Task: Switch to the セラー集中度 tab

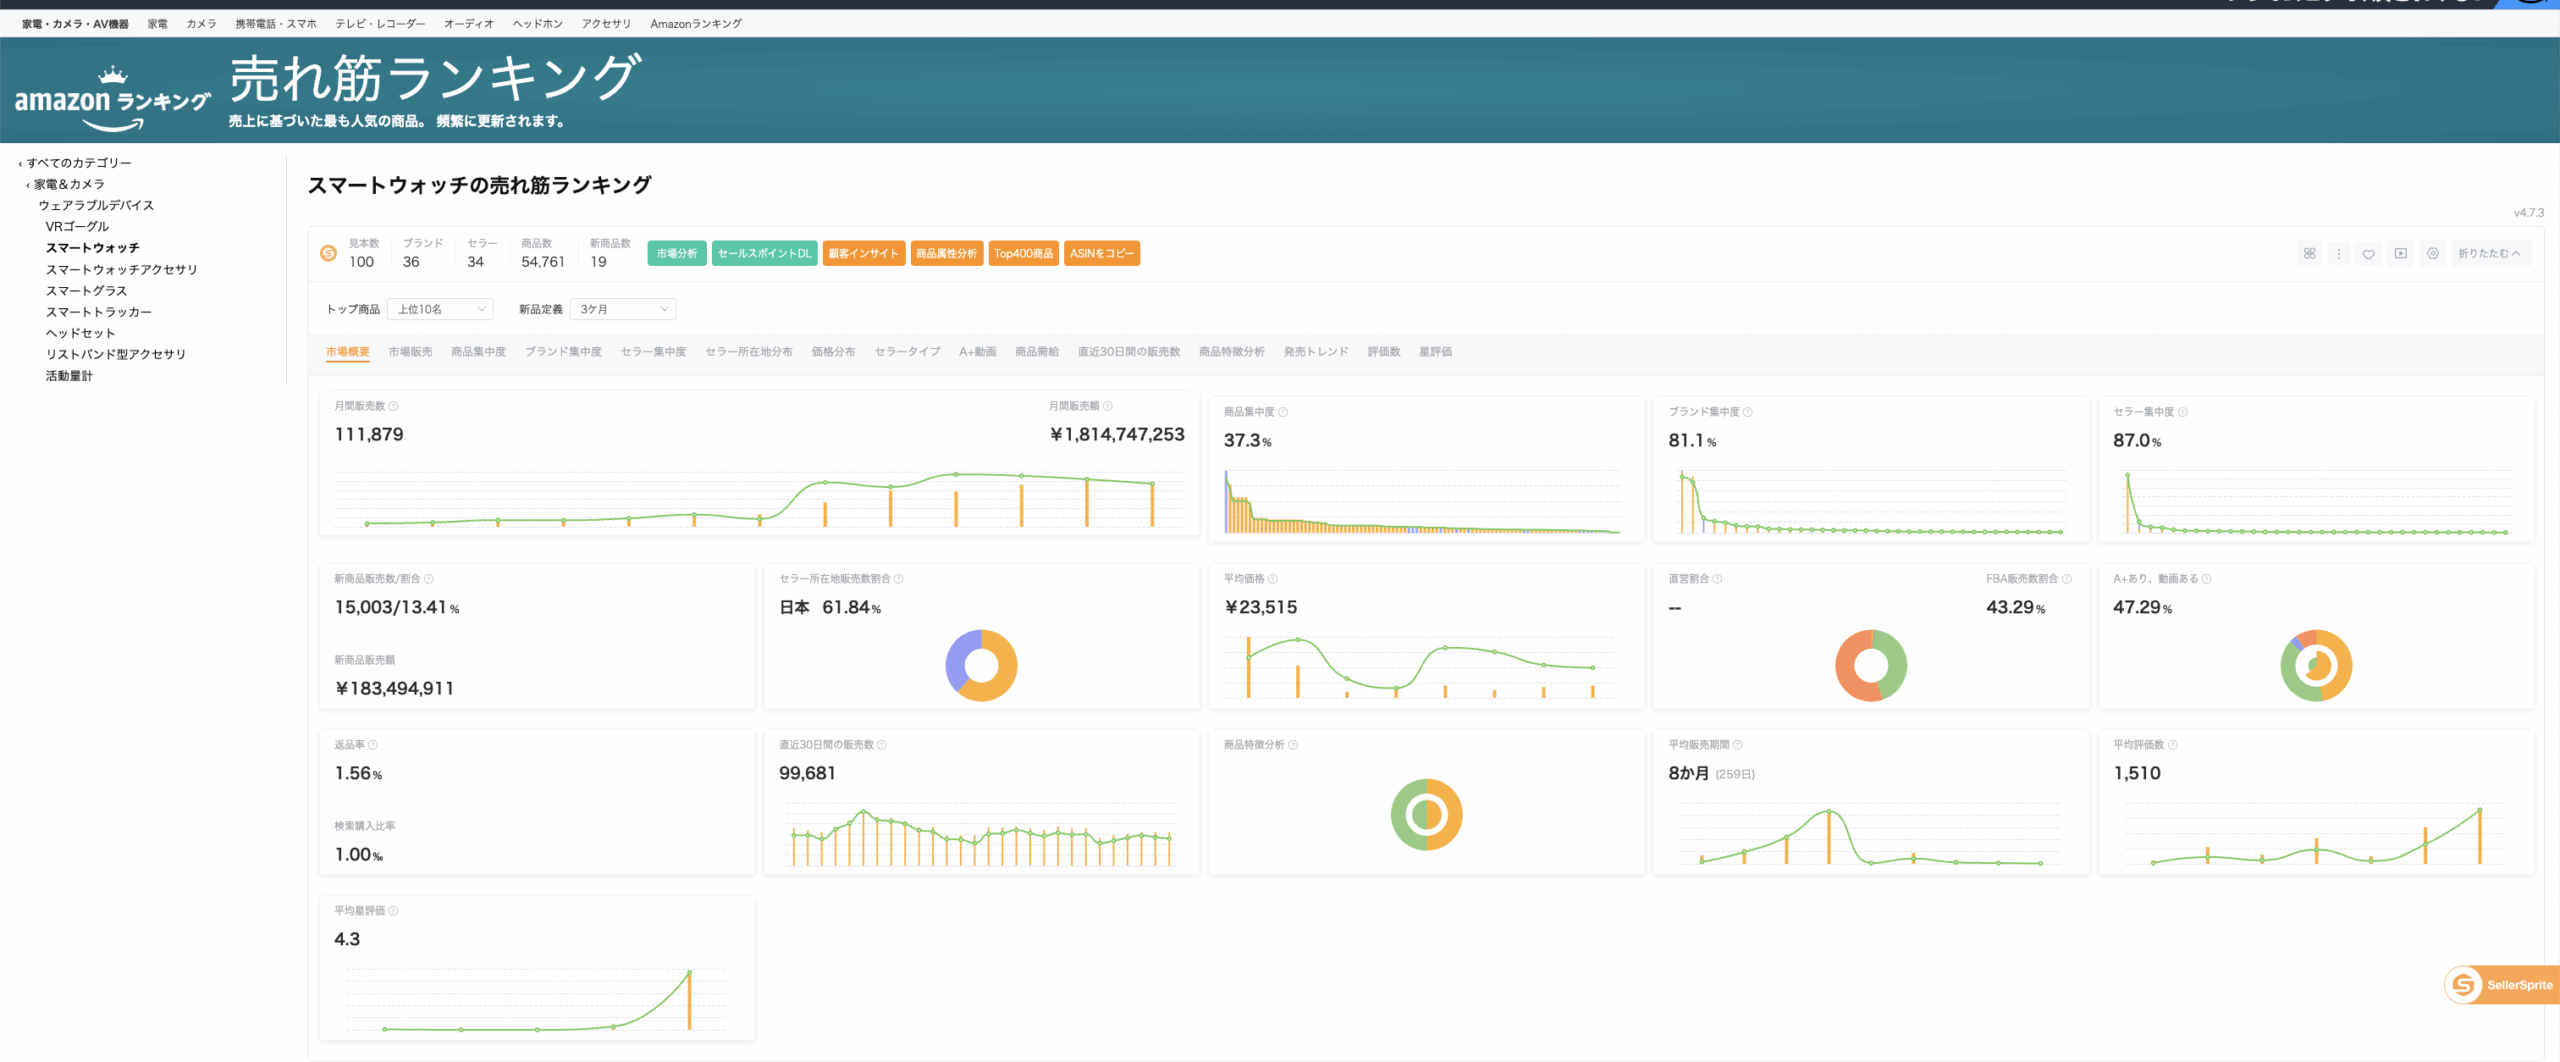Action: click(653, 352)
